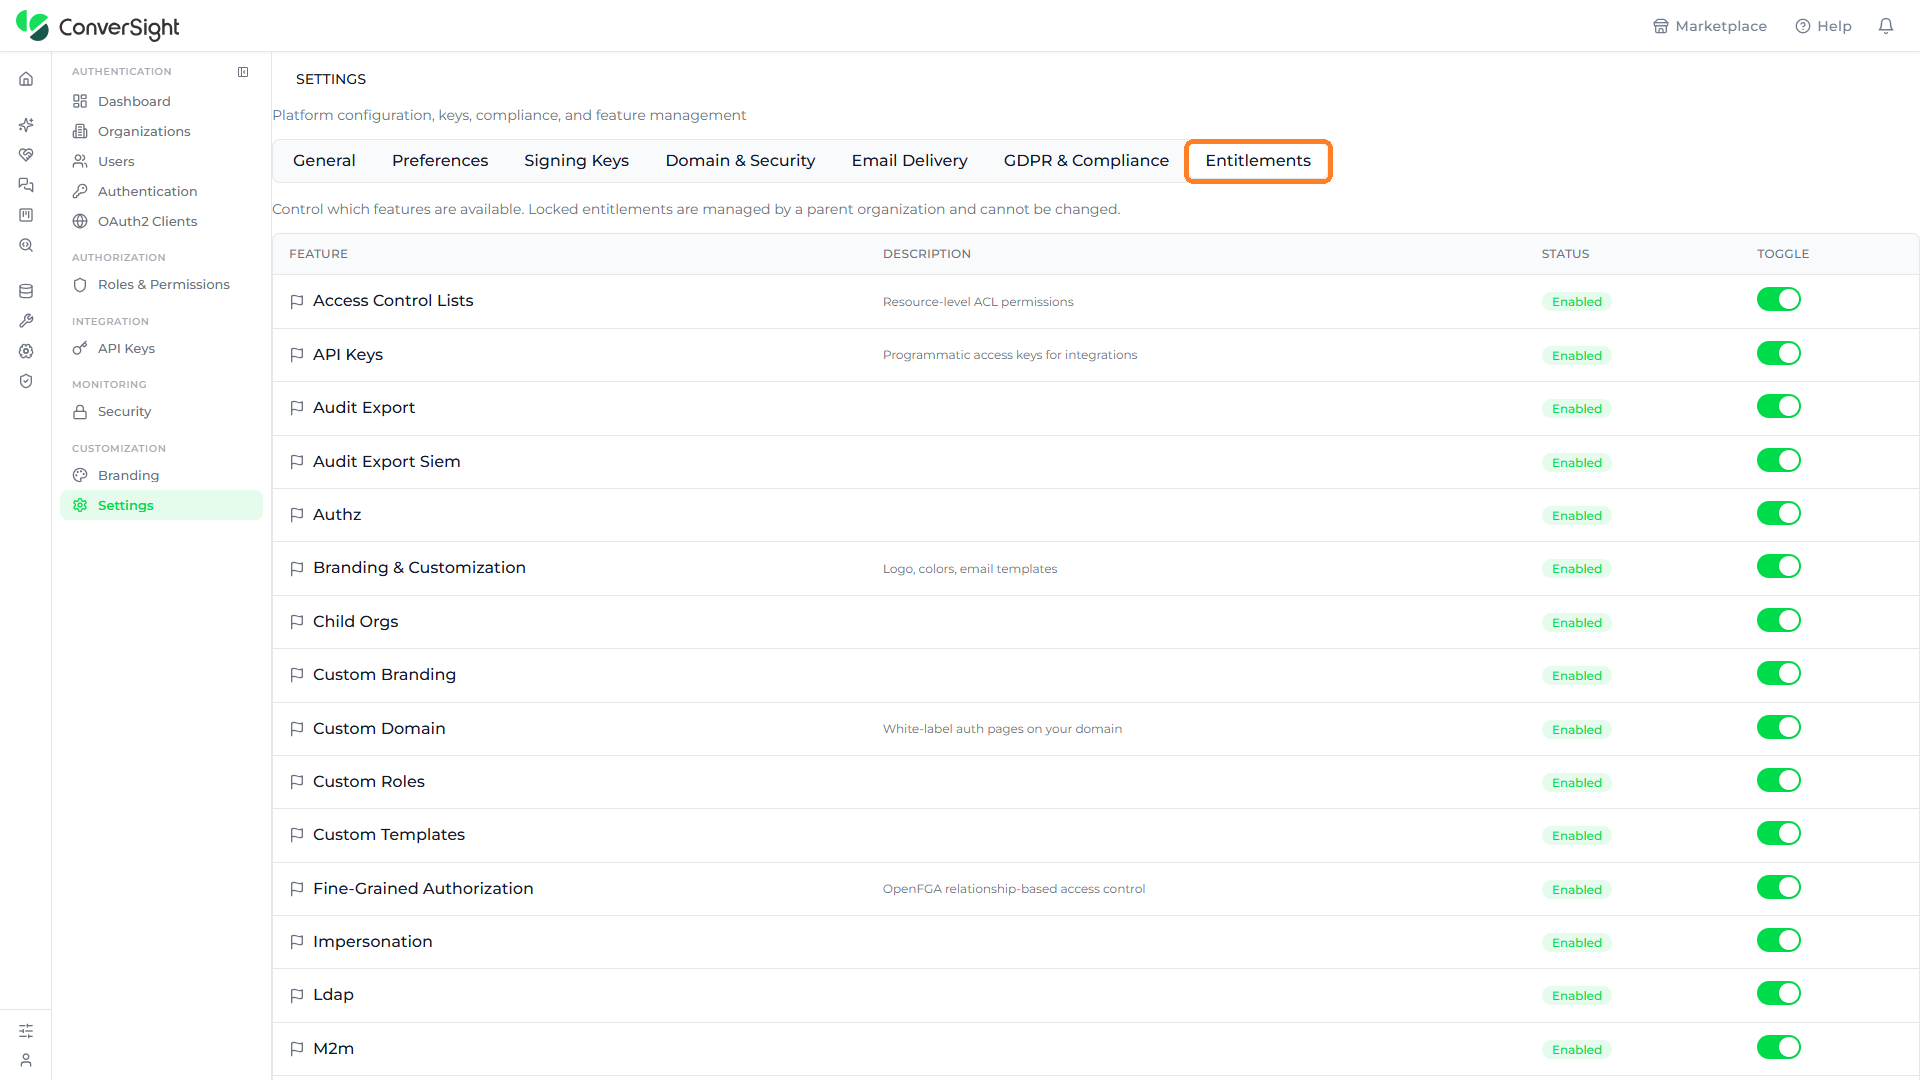Click the kanban board icon in rail
The width and height of the screenshot is (1920, 1080).
click(26, 215)
